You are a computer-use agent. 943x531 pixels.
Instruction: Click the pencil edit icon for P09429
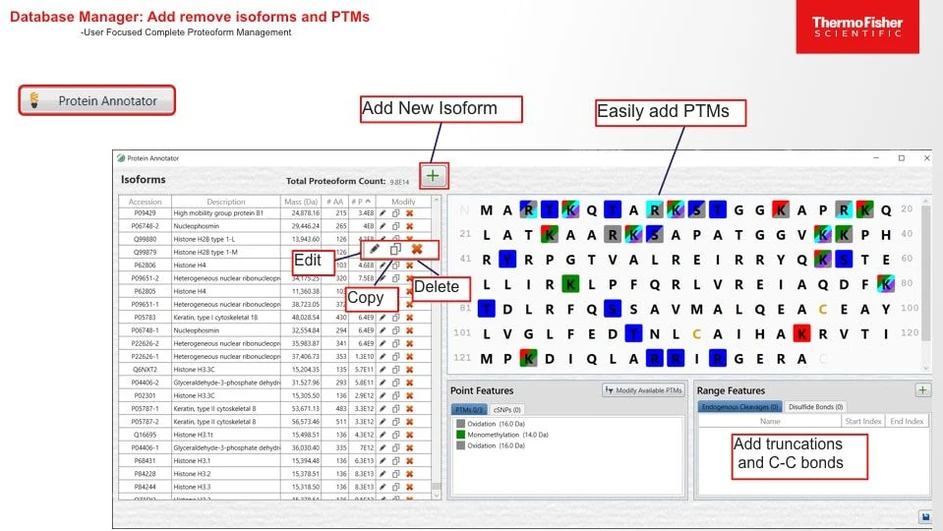tap(382, 213)
